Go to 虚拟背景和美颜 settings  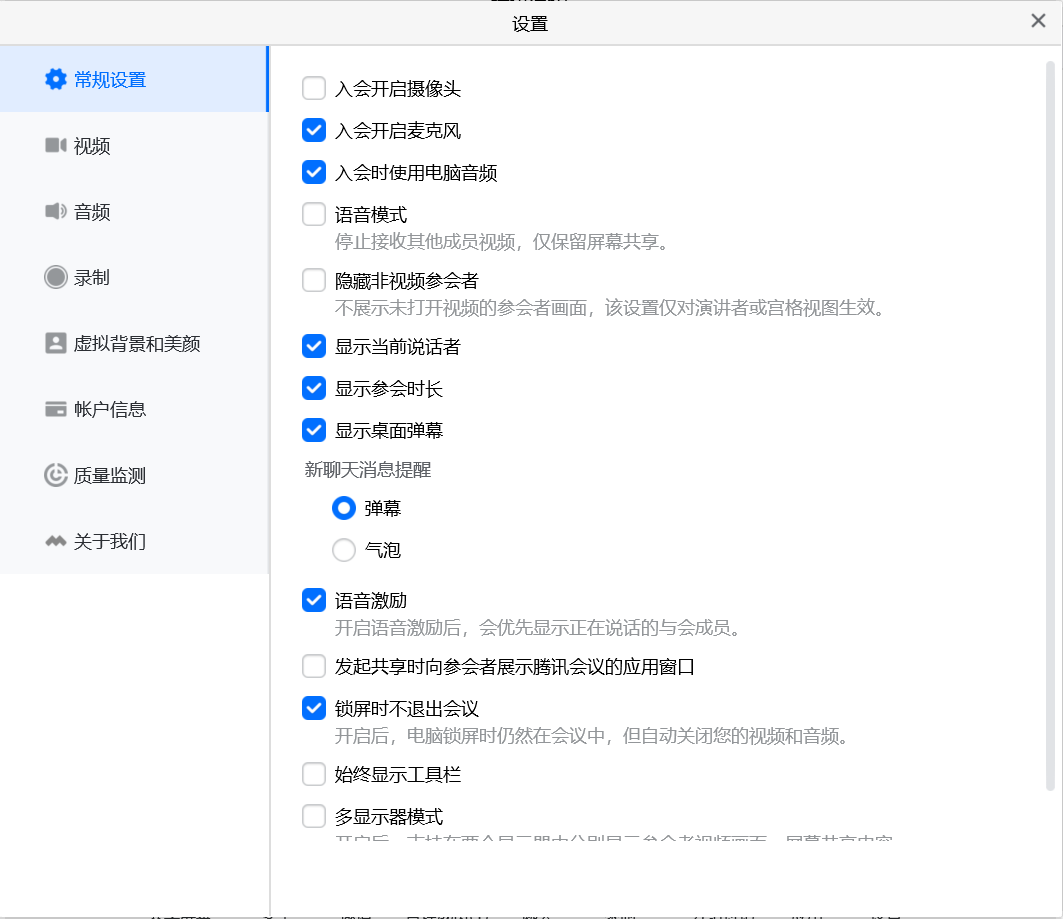pyautogui.click(x=134, y=344)
